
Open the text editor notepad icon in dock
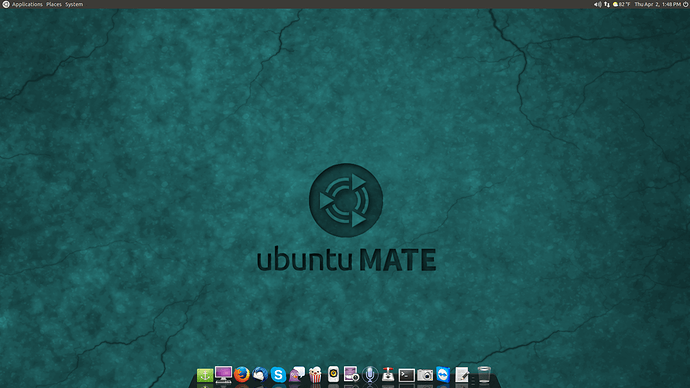[462, 374]
